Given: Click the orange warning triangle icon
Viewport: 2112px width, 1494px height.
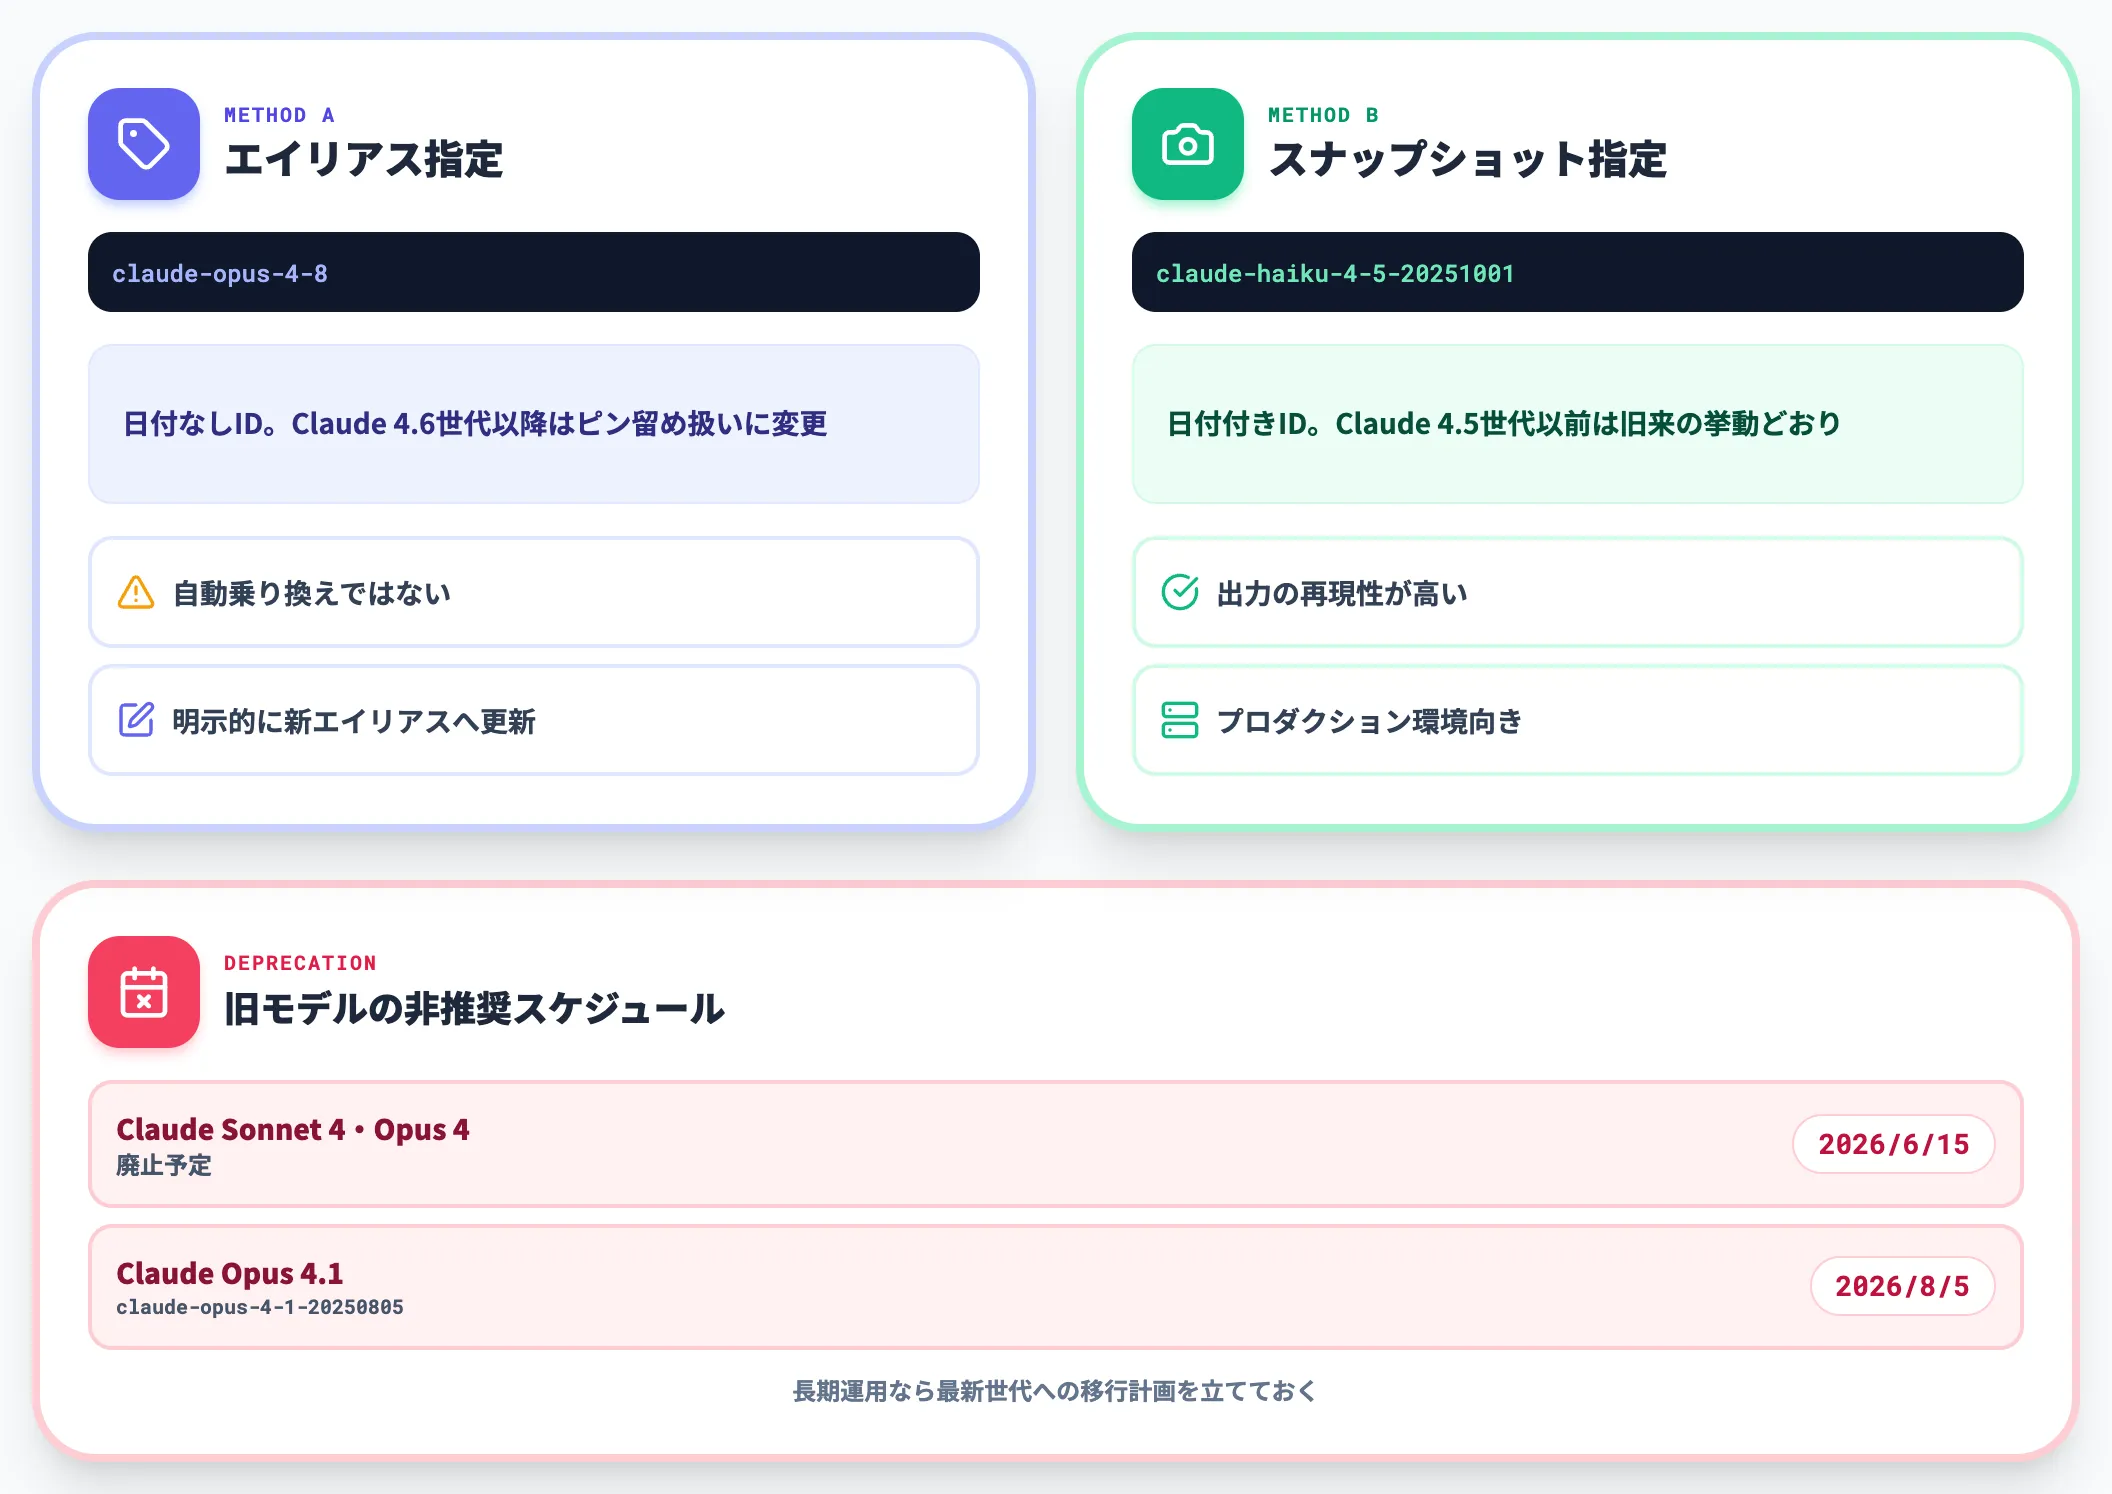Looking at the screenshot, I should (x=136, y=592).
